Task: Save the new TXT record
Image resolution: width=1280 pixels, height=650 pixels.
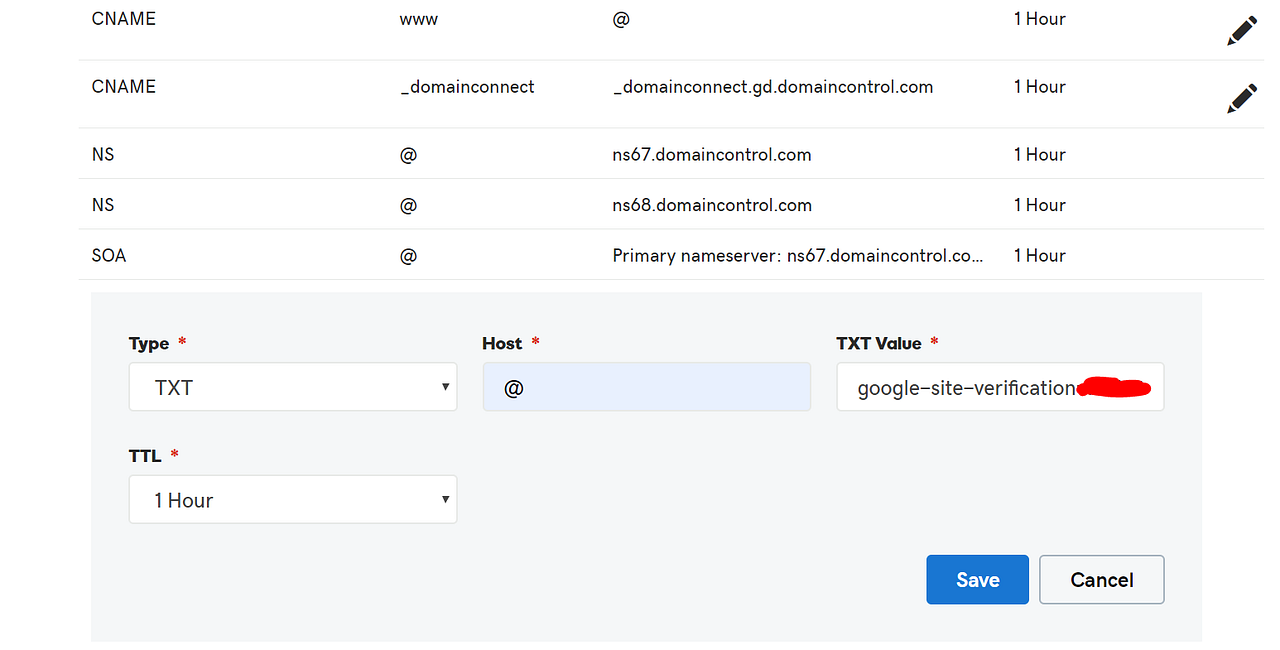Action: (977, 580)
